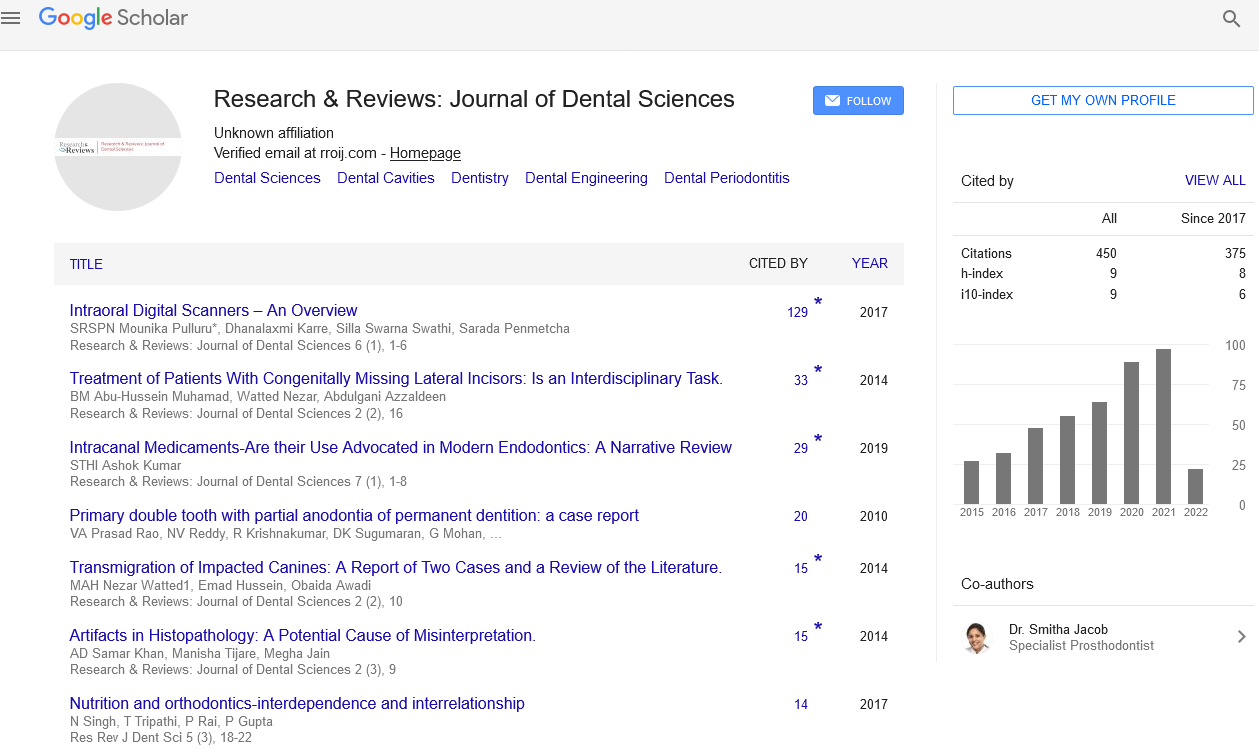Sort publications by Year column
This screenshot has width=1259, height=750.
click(869, 263)
